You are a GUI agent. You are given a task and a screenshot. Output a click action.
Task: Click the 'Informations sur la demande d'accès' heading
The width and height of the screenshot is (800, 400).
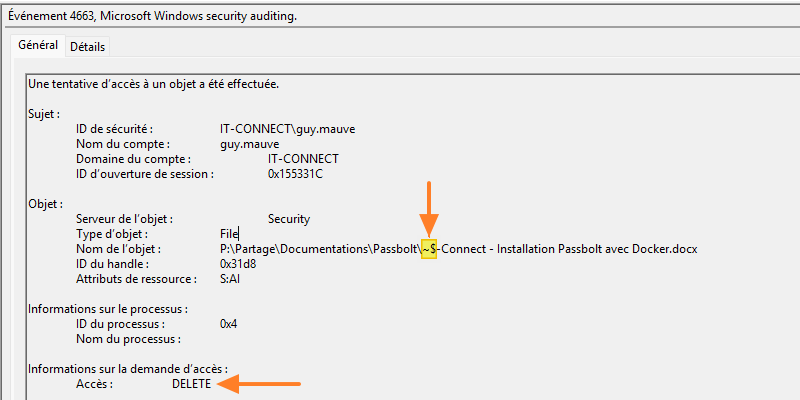click(x=128, y=369)
